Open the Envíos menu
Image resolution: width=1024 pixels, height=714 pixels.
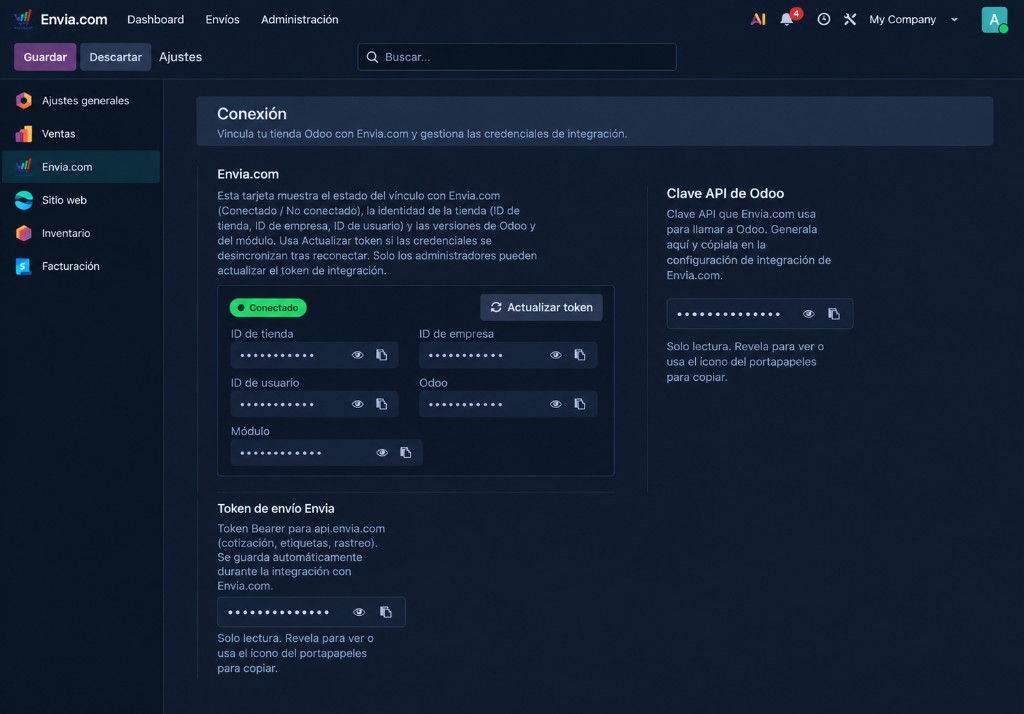(x=222, y=20)
